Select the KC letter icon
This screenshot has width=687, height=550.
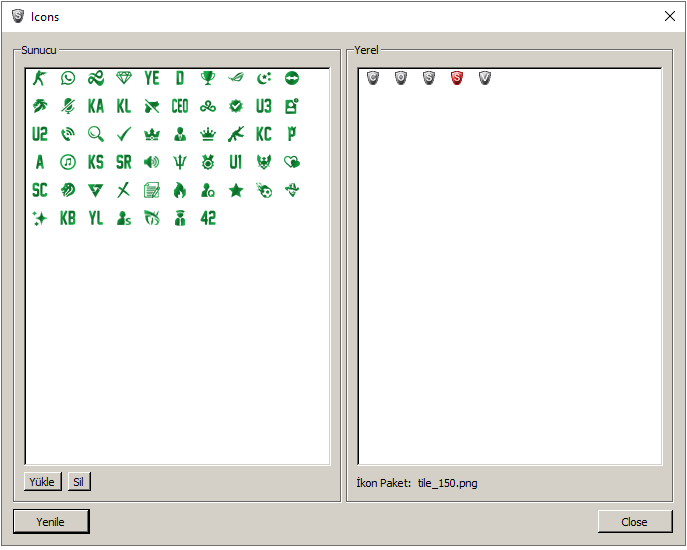[x=264, y=135]
